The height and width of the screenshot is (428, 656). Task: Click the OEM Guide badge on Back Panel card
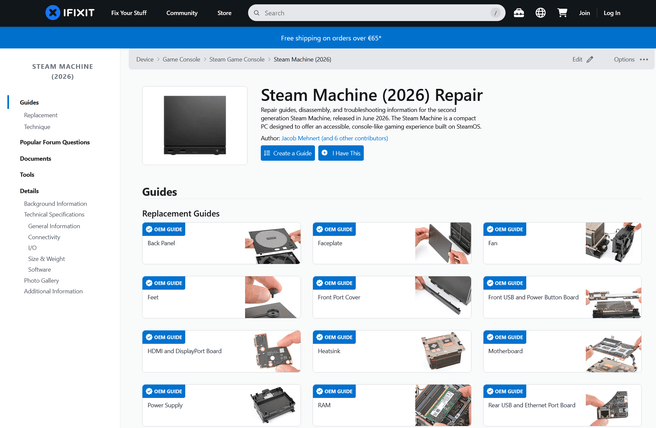(x=164, y=229)
